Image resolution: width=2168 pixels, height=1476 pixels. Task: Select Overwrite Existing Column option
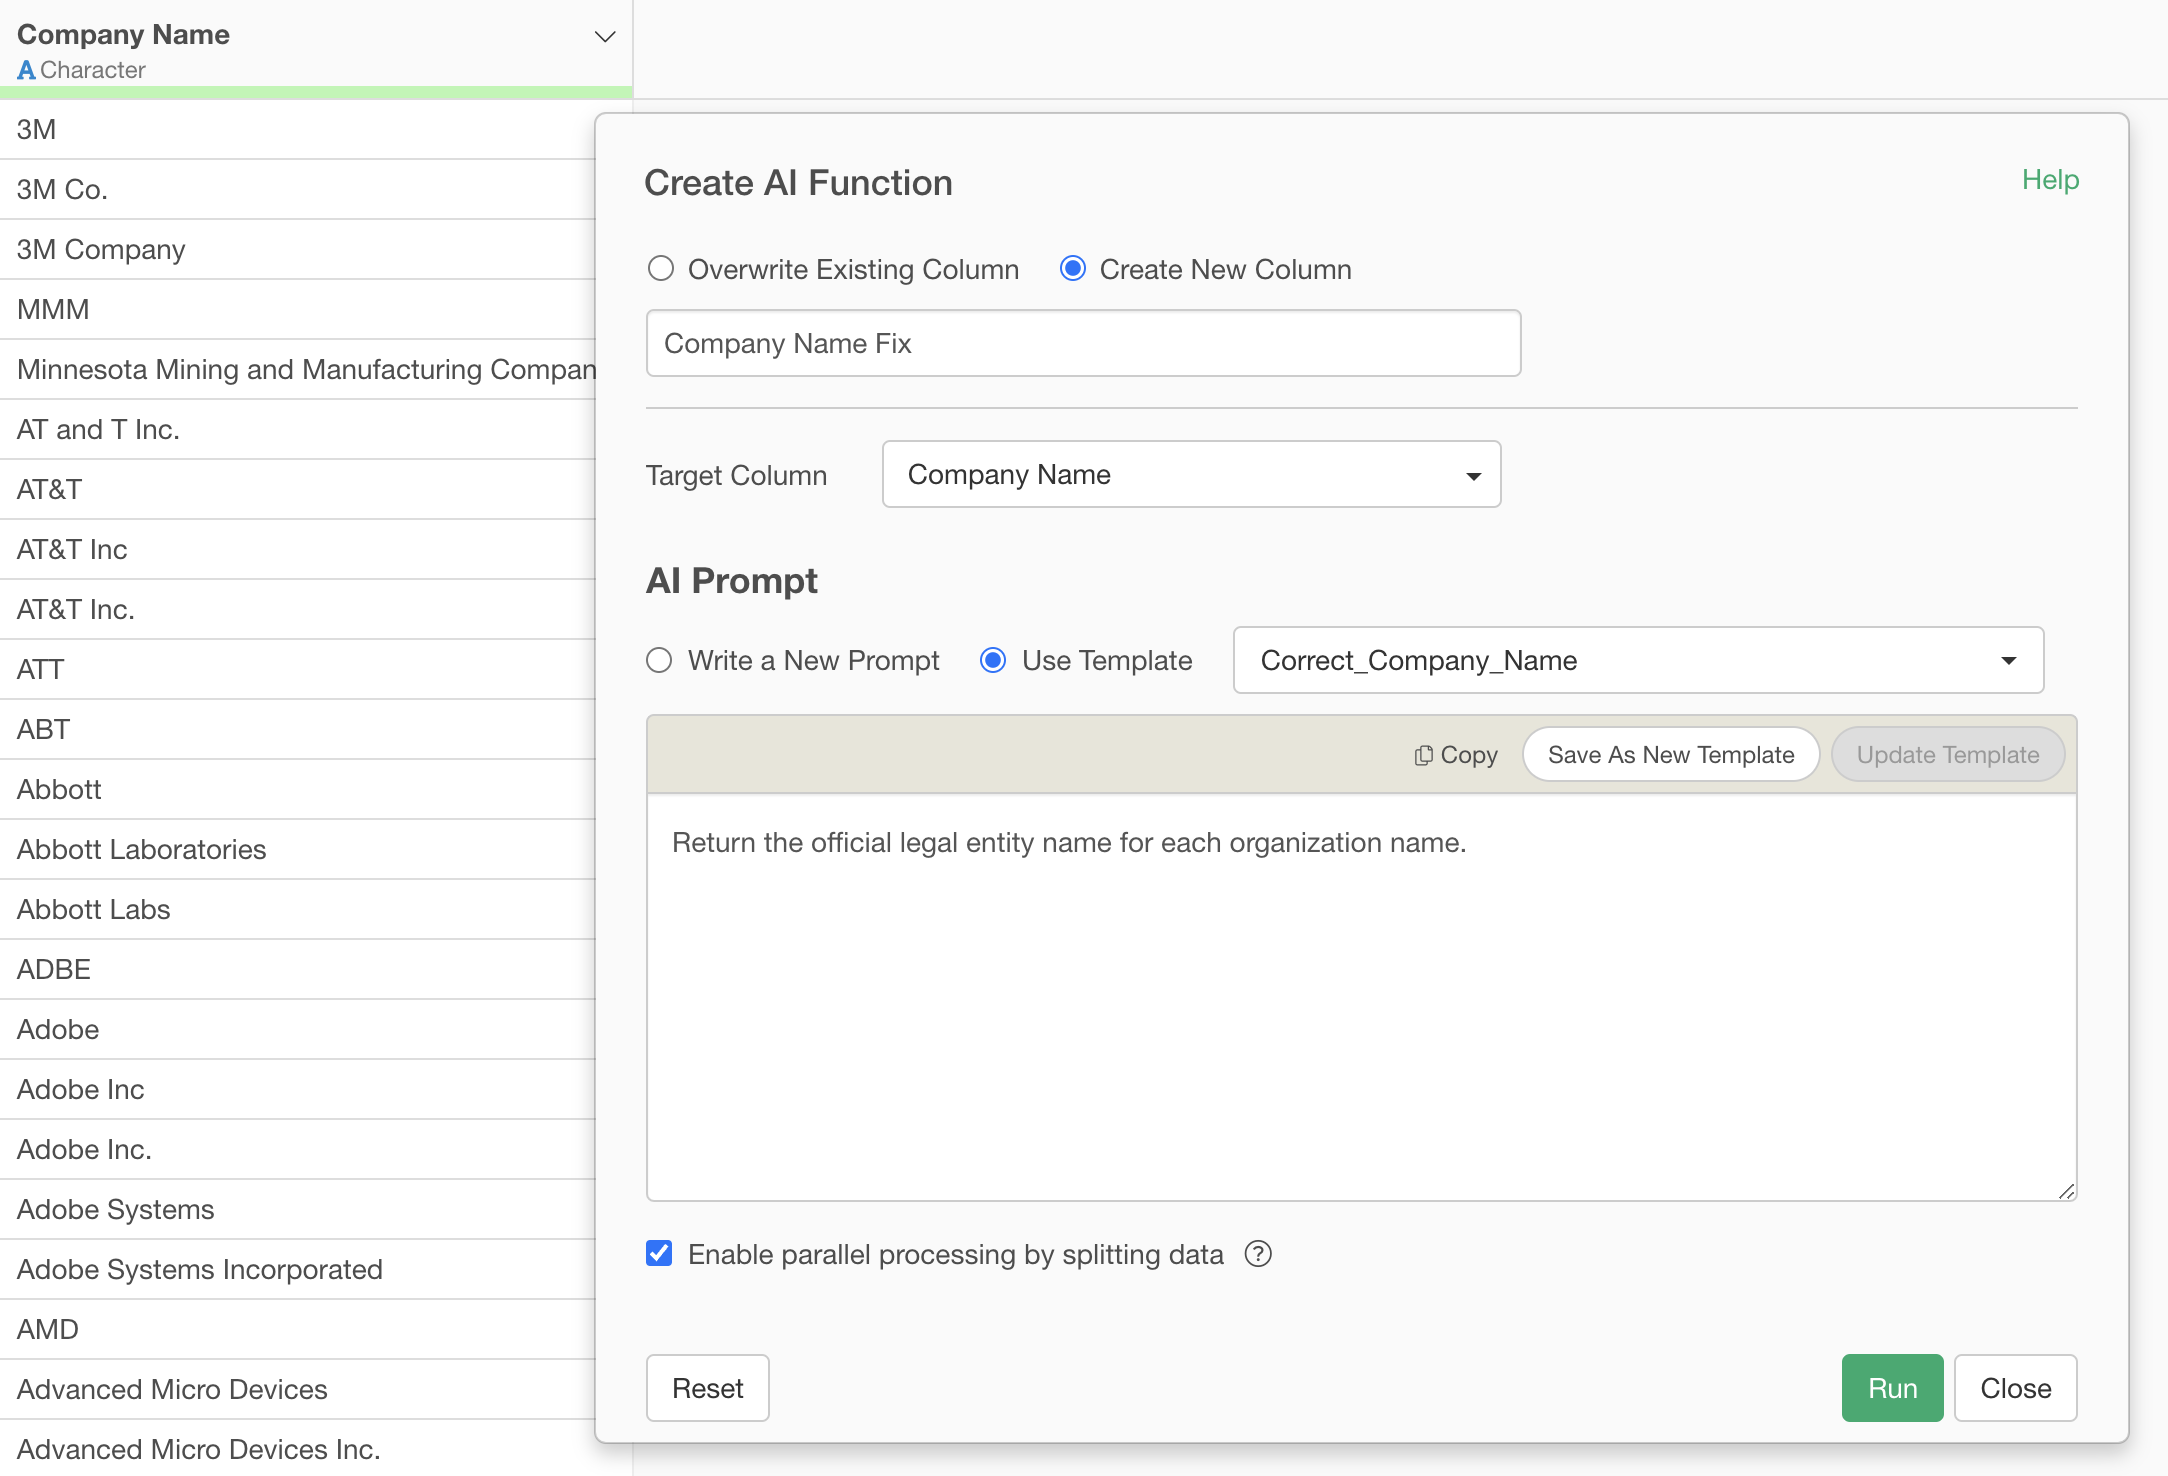661,269
